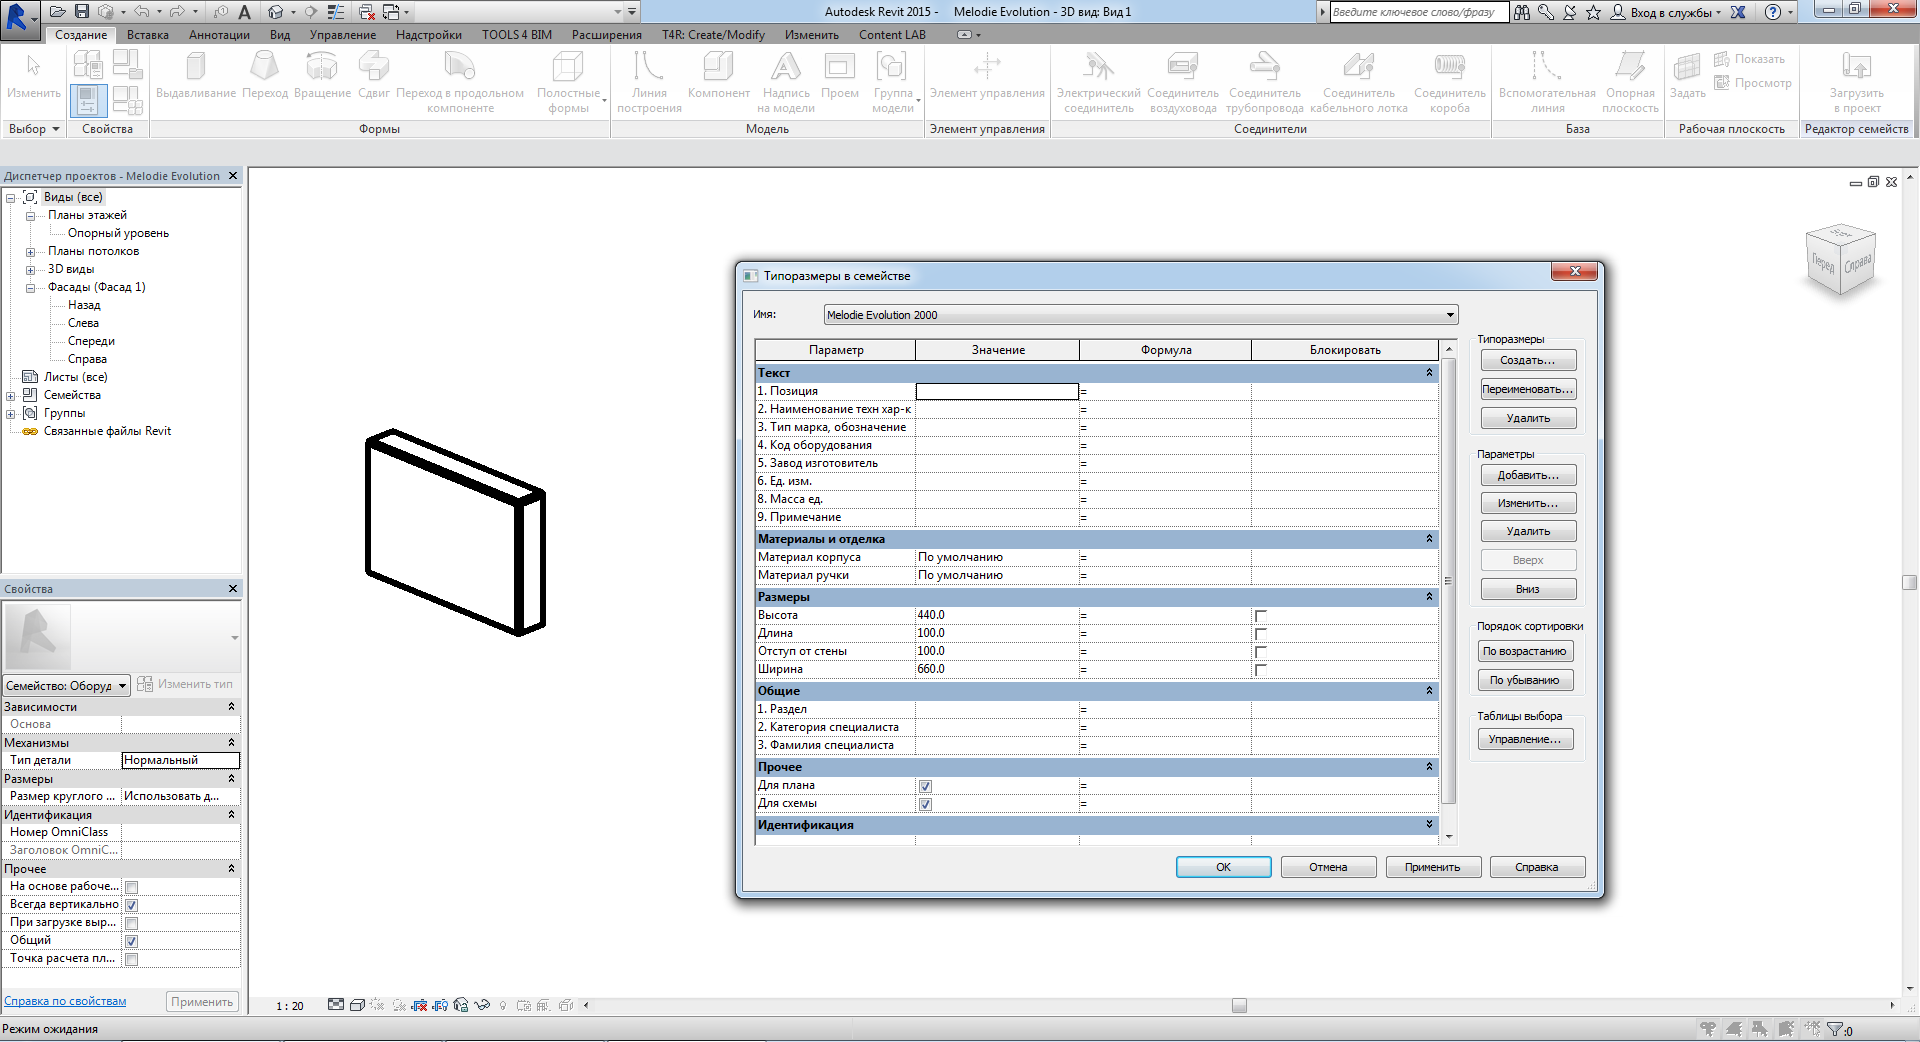Open the Help question mark icon

pos(1773,12)
